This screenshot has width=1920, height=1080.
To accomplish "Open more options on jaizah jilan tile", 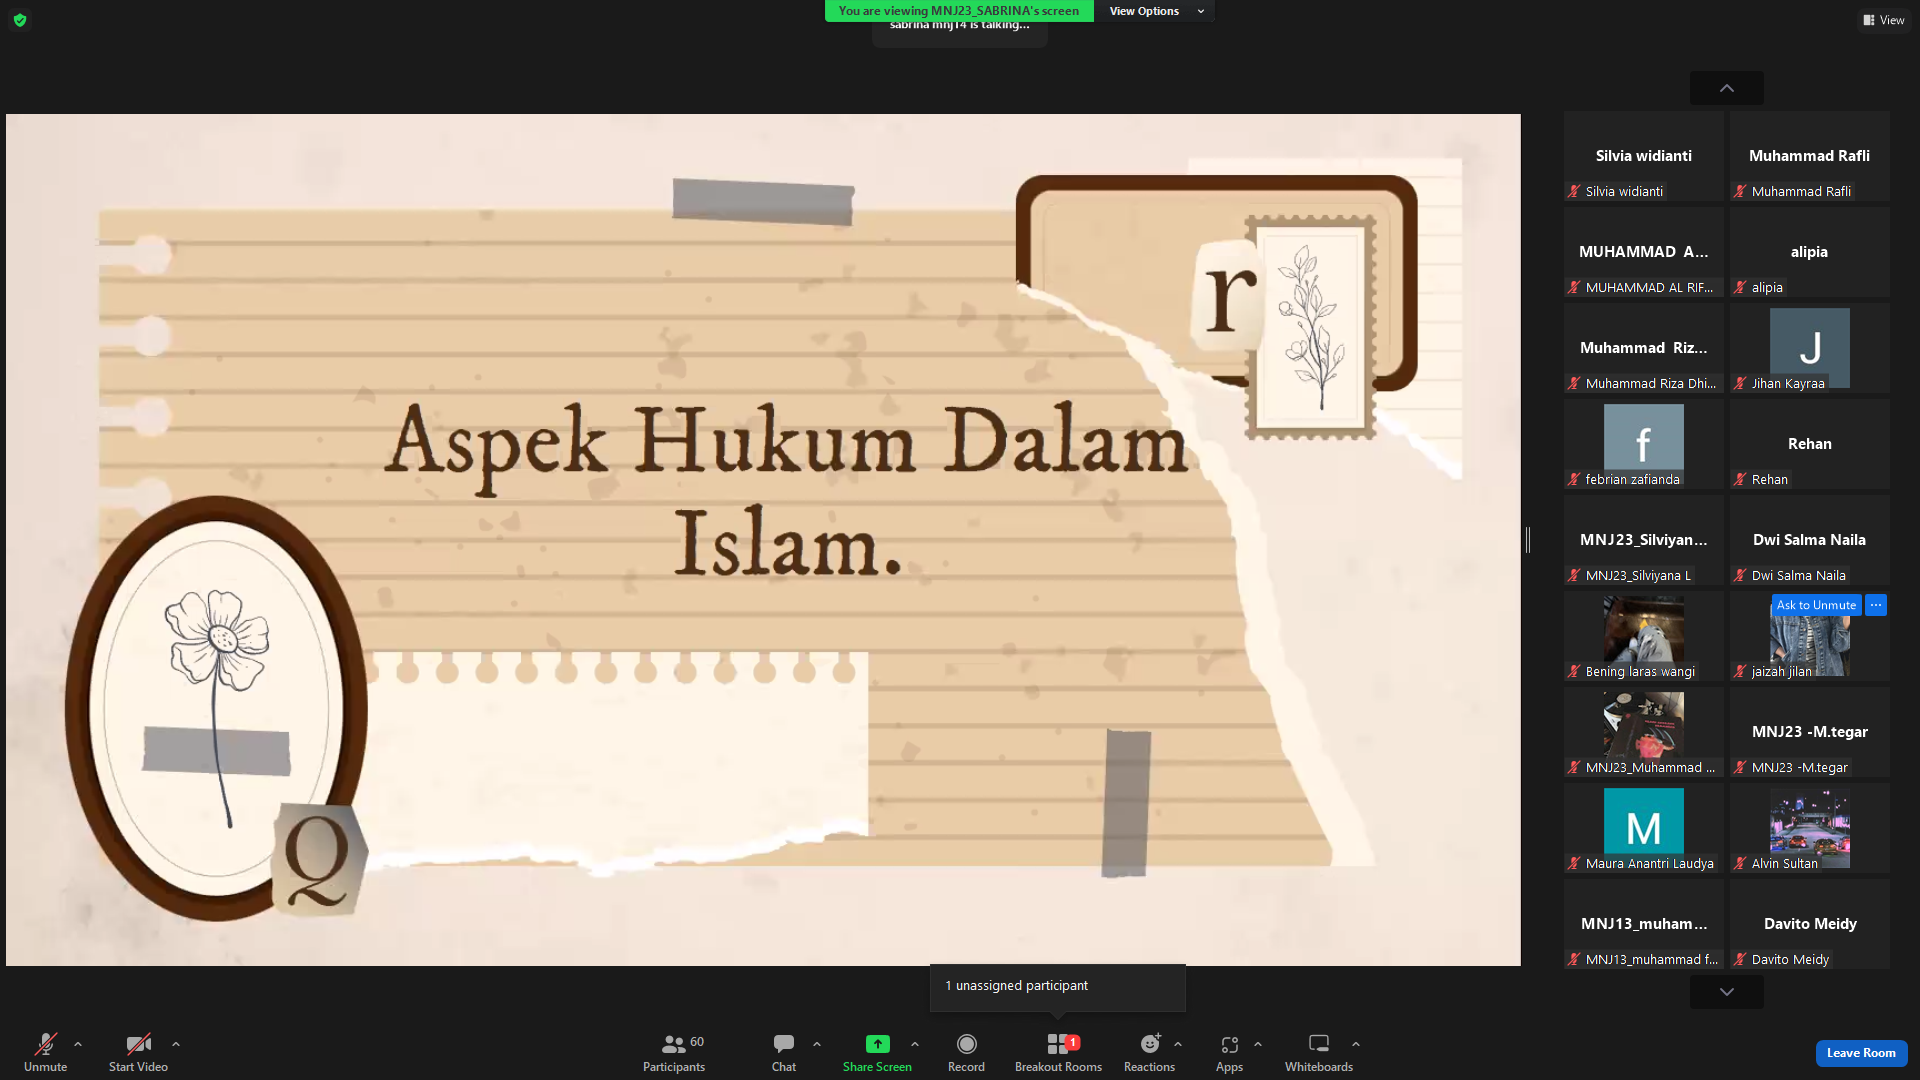I will point(1876,605).
